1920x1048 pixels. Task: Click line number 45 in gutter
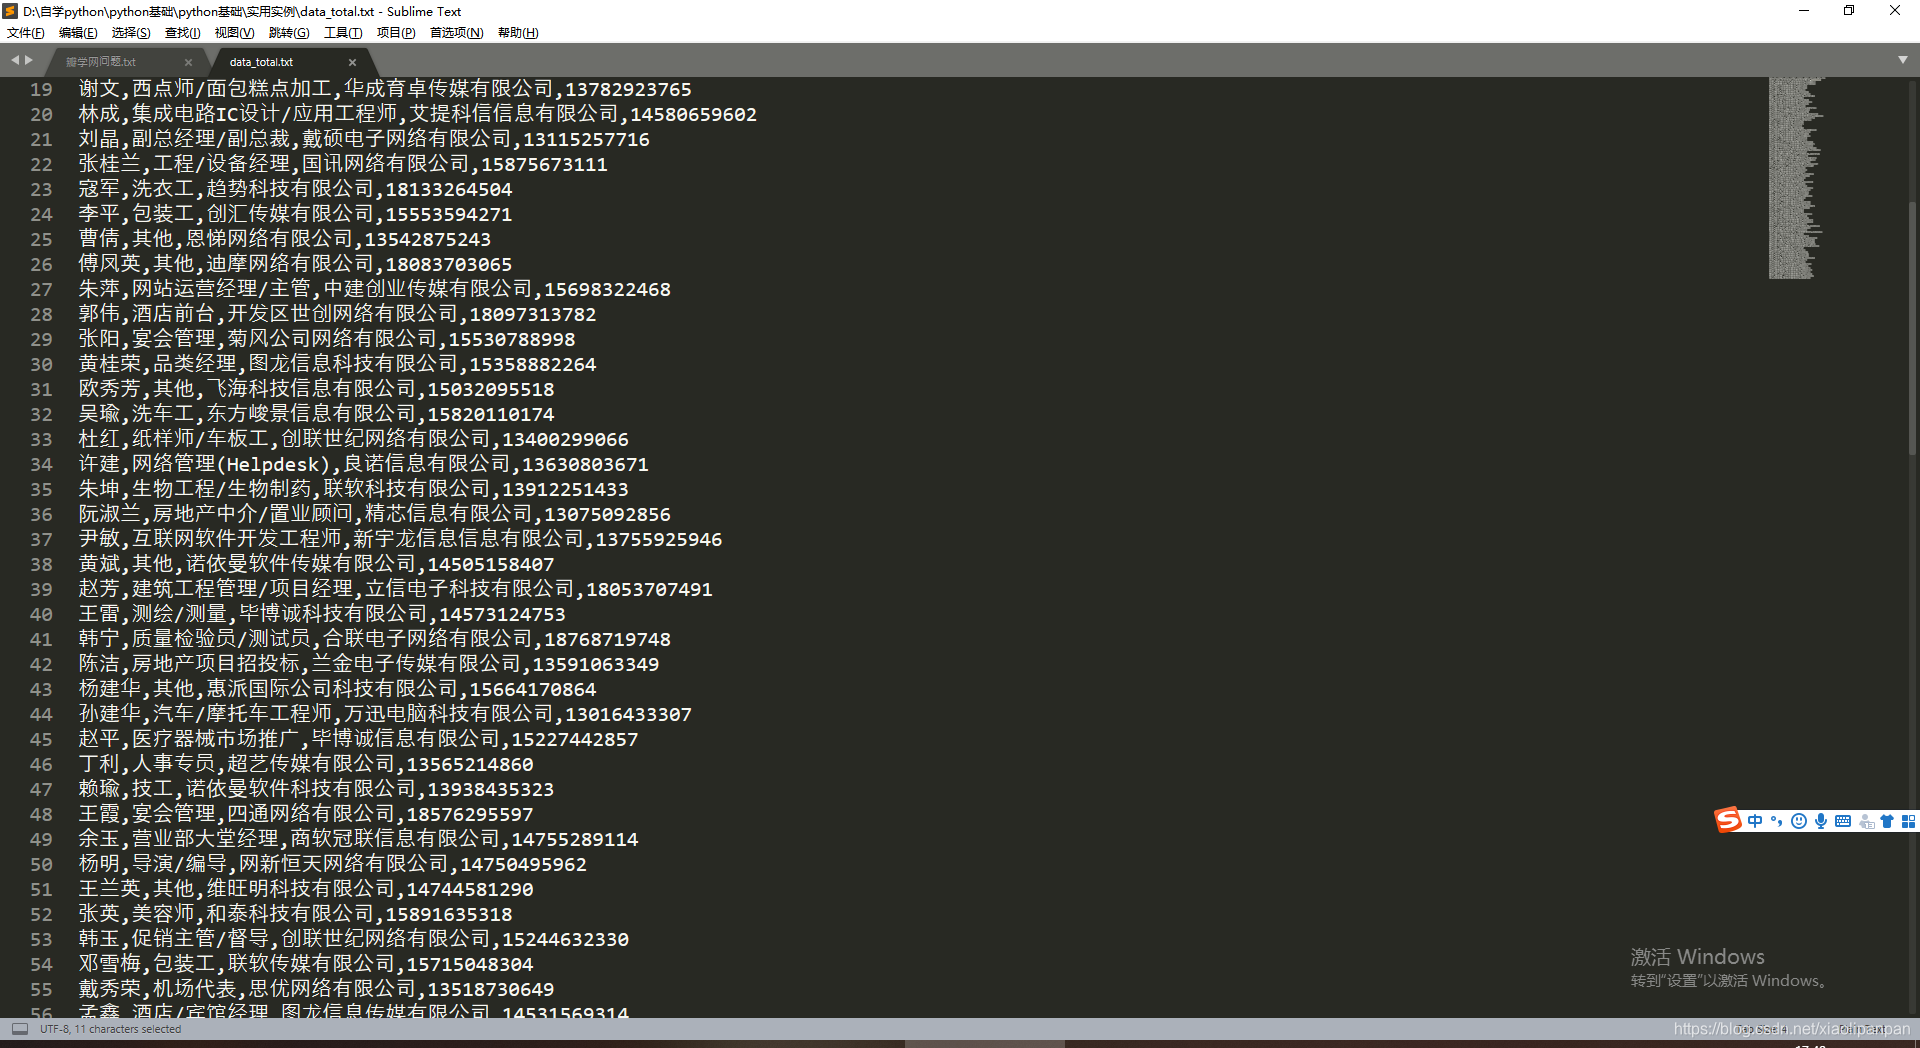[x=41, y=740]
